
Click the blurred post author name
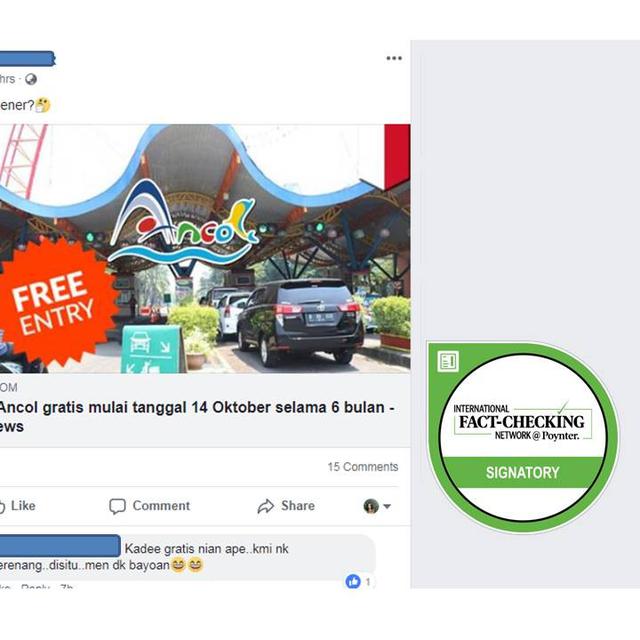[27, 58]
